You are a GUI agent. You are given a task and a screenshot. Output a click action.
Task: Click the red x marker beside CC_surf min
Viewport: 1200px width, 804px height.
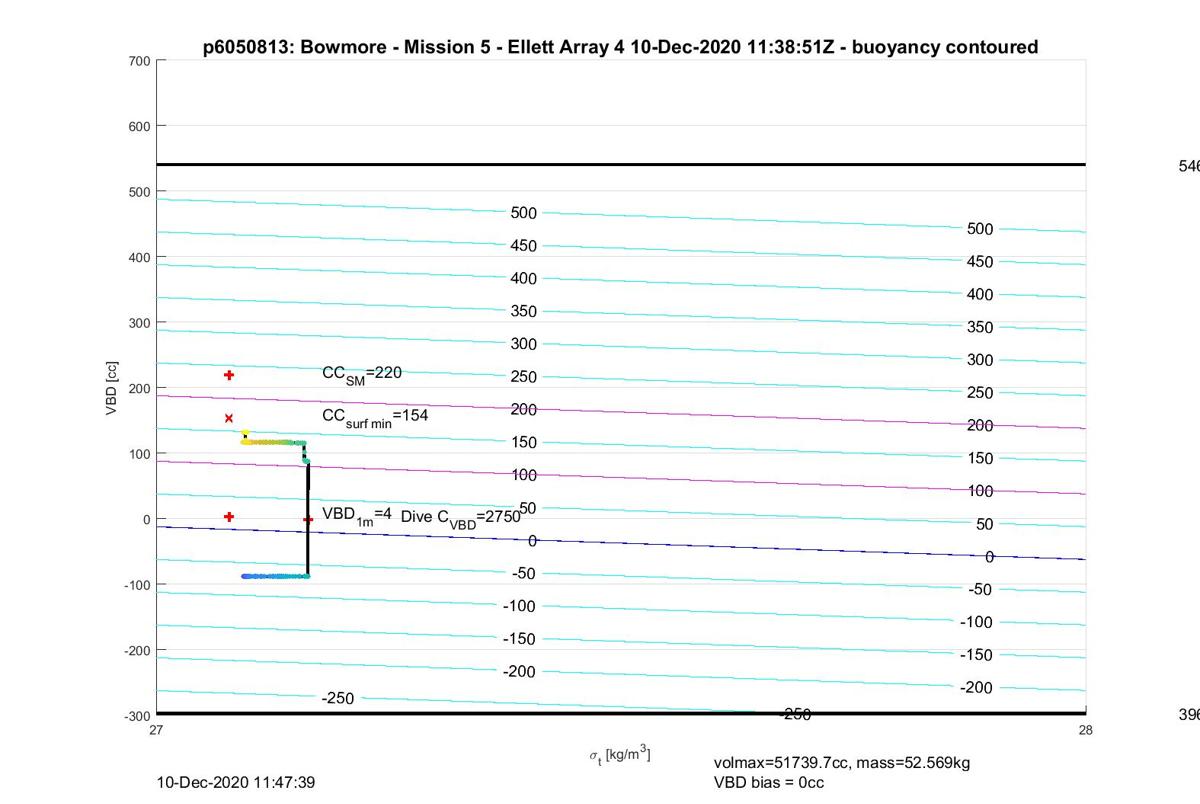(x=229, y=418)
